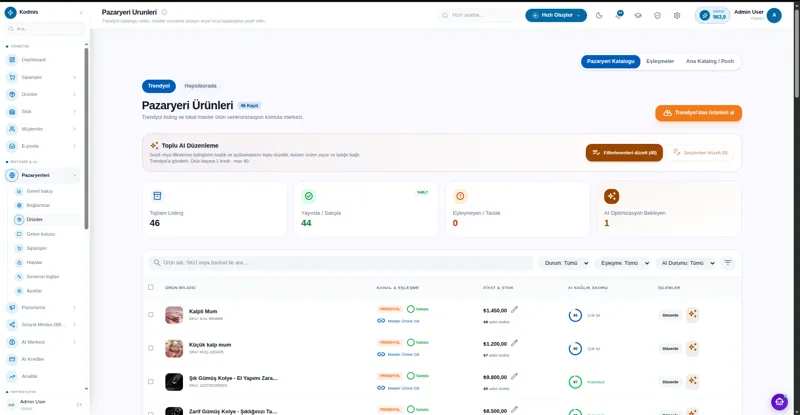Screen dimensions: 800x415
Task: Click the sidebar logout icon beside Admin User
Action: (79, 404)
